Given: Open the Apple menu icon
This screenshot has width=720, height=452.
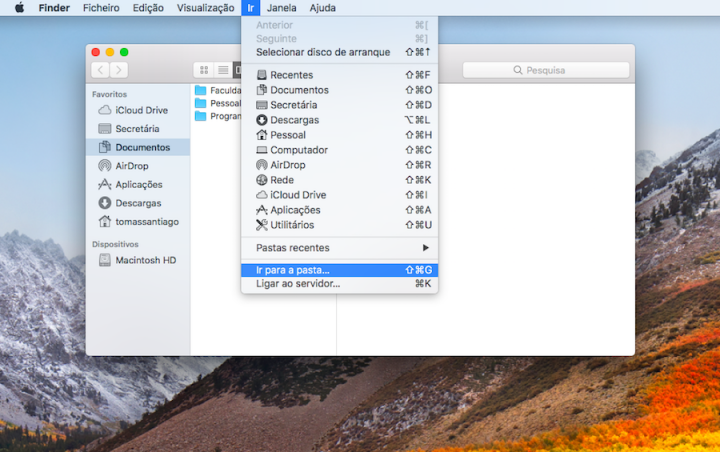Looking at the screenshot, I should point(18,8).
